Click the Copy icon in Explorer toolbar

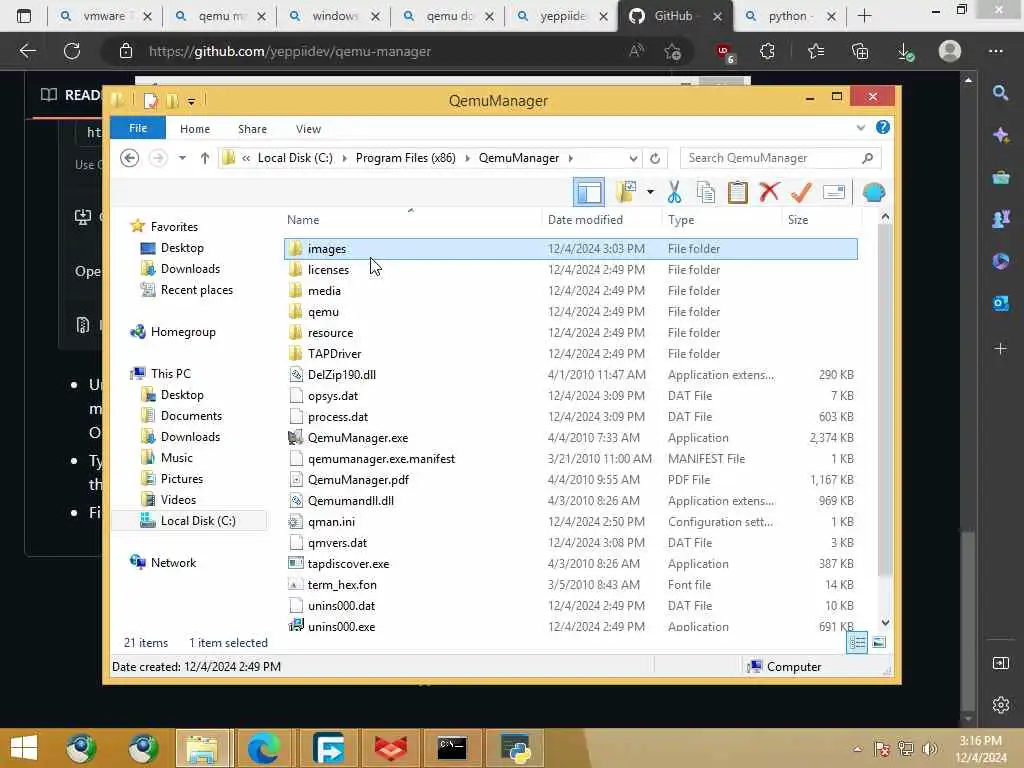[705, 193]
